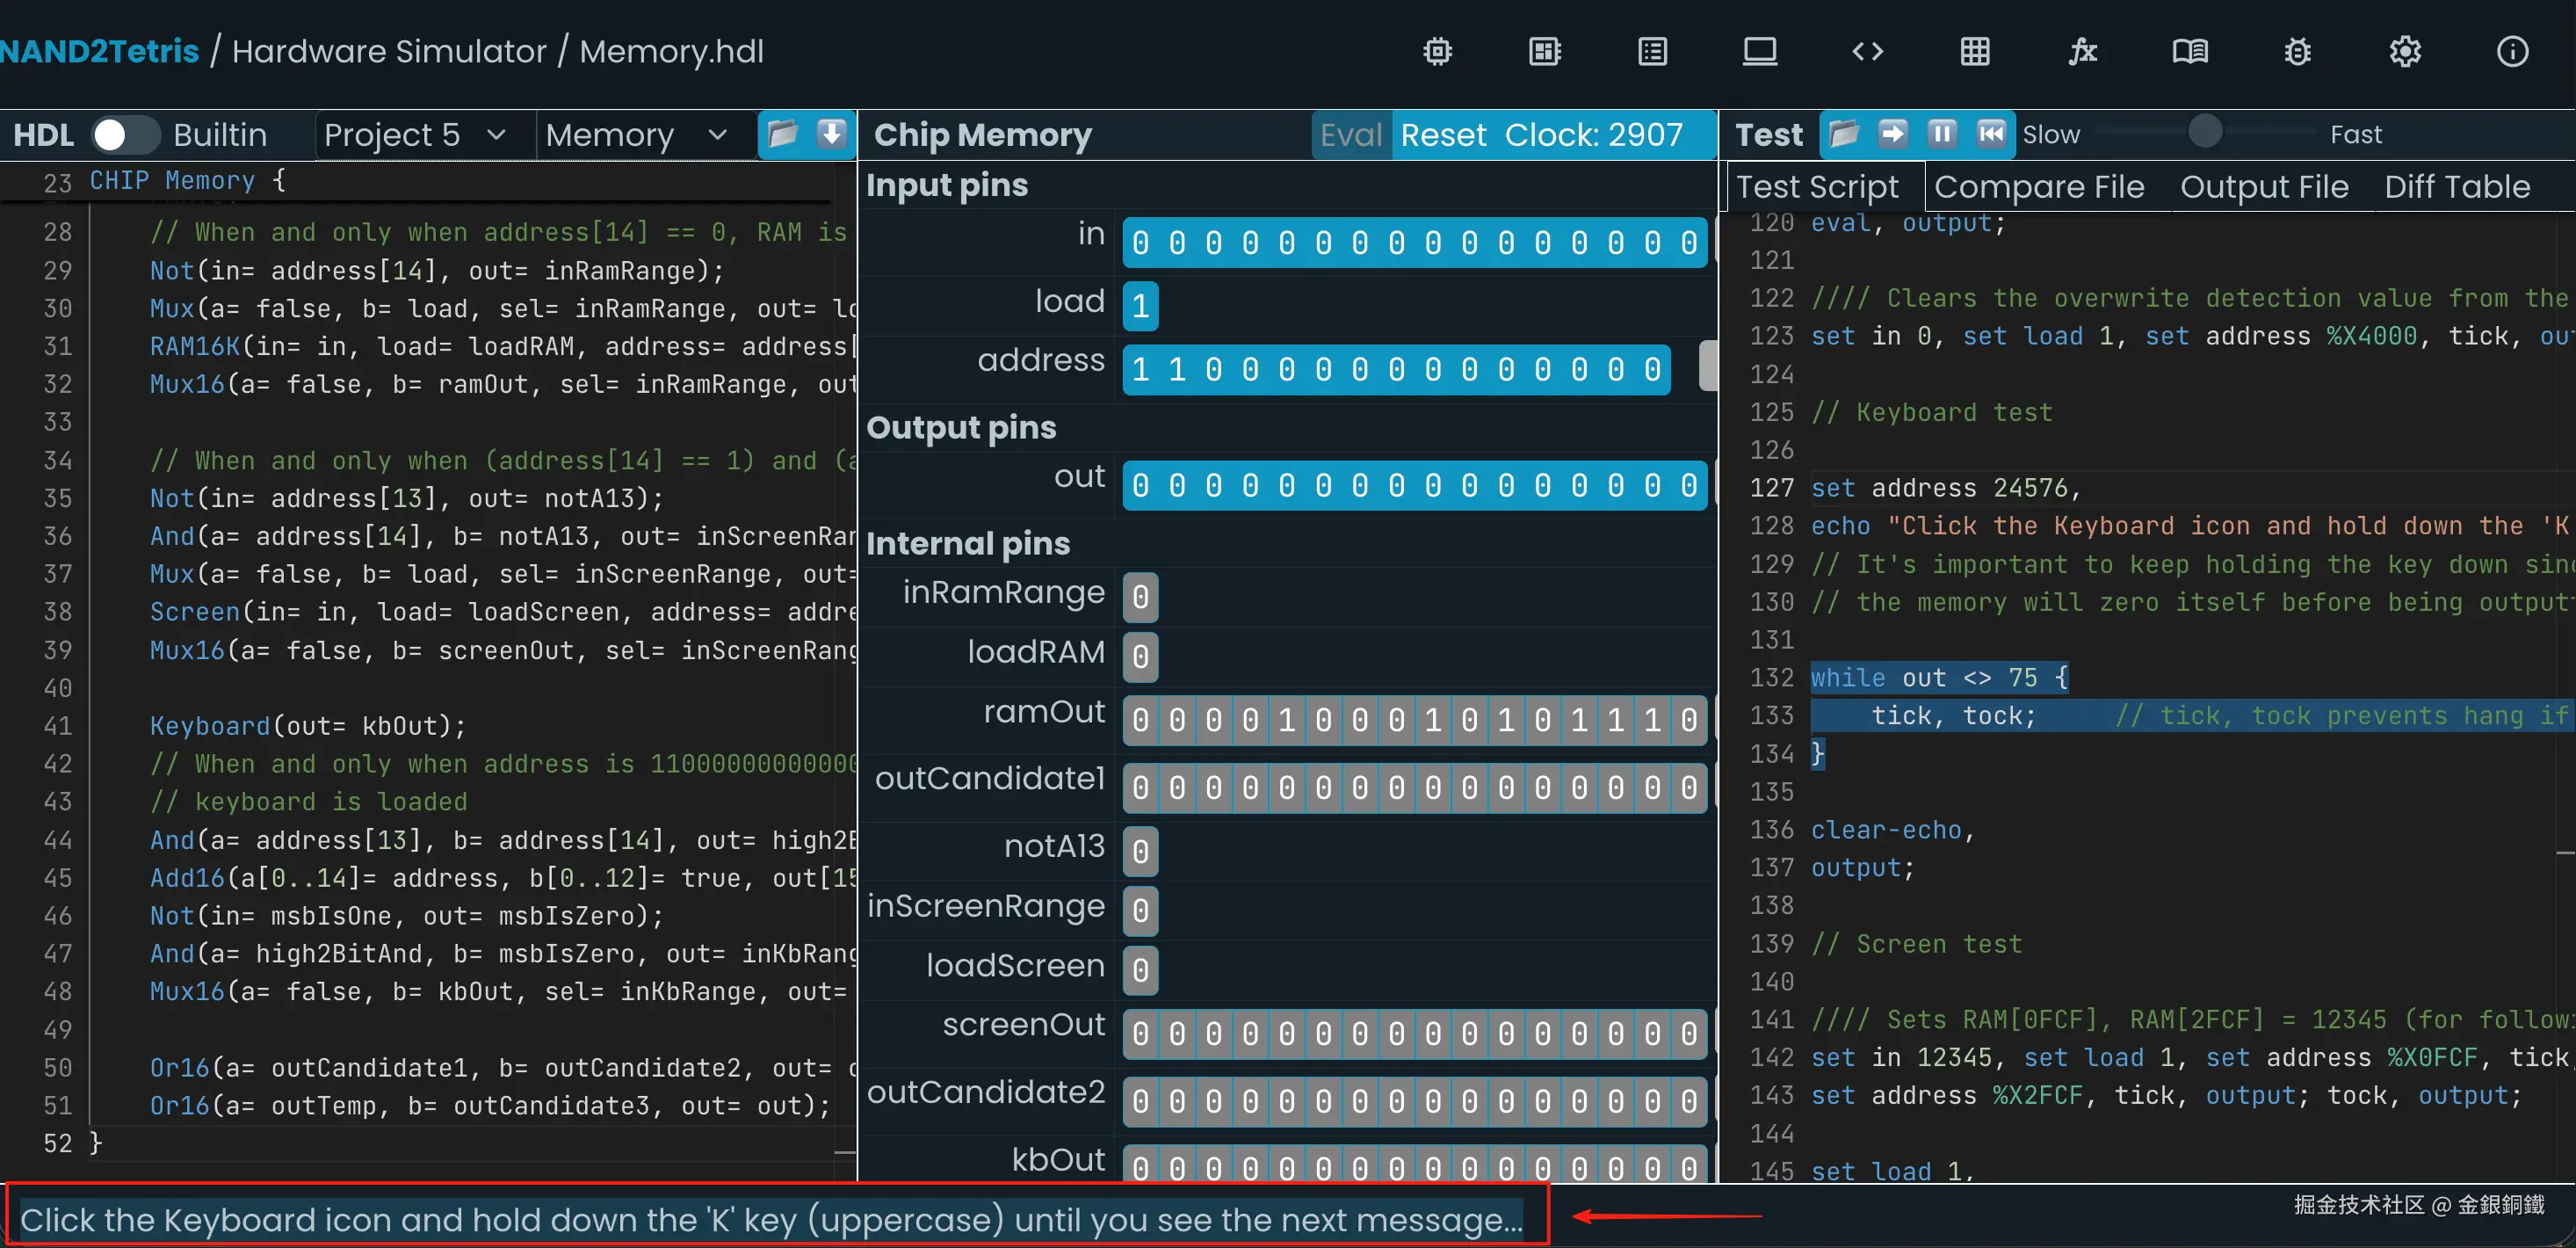Switch to the Compare File tab

[2038, 187]
